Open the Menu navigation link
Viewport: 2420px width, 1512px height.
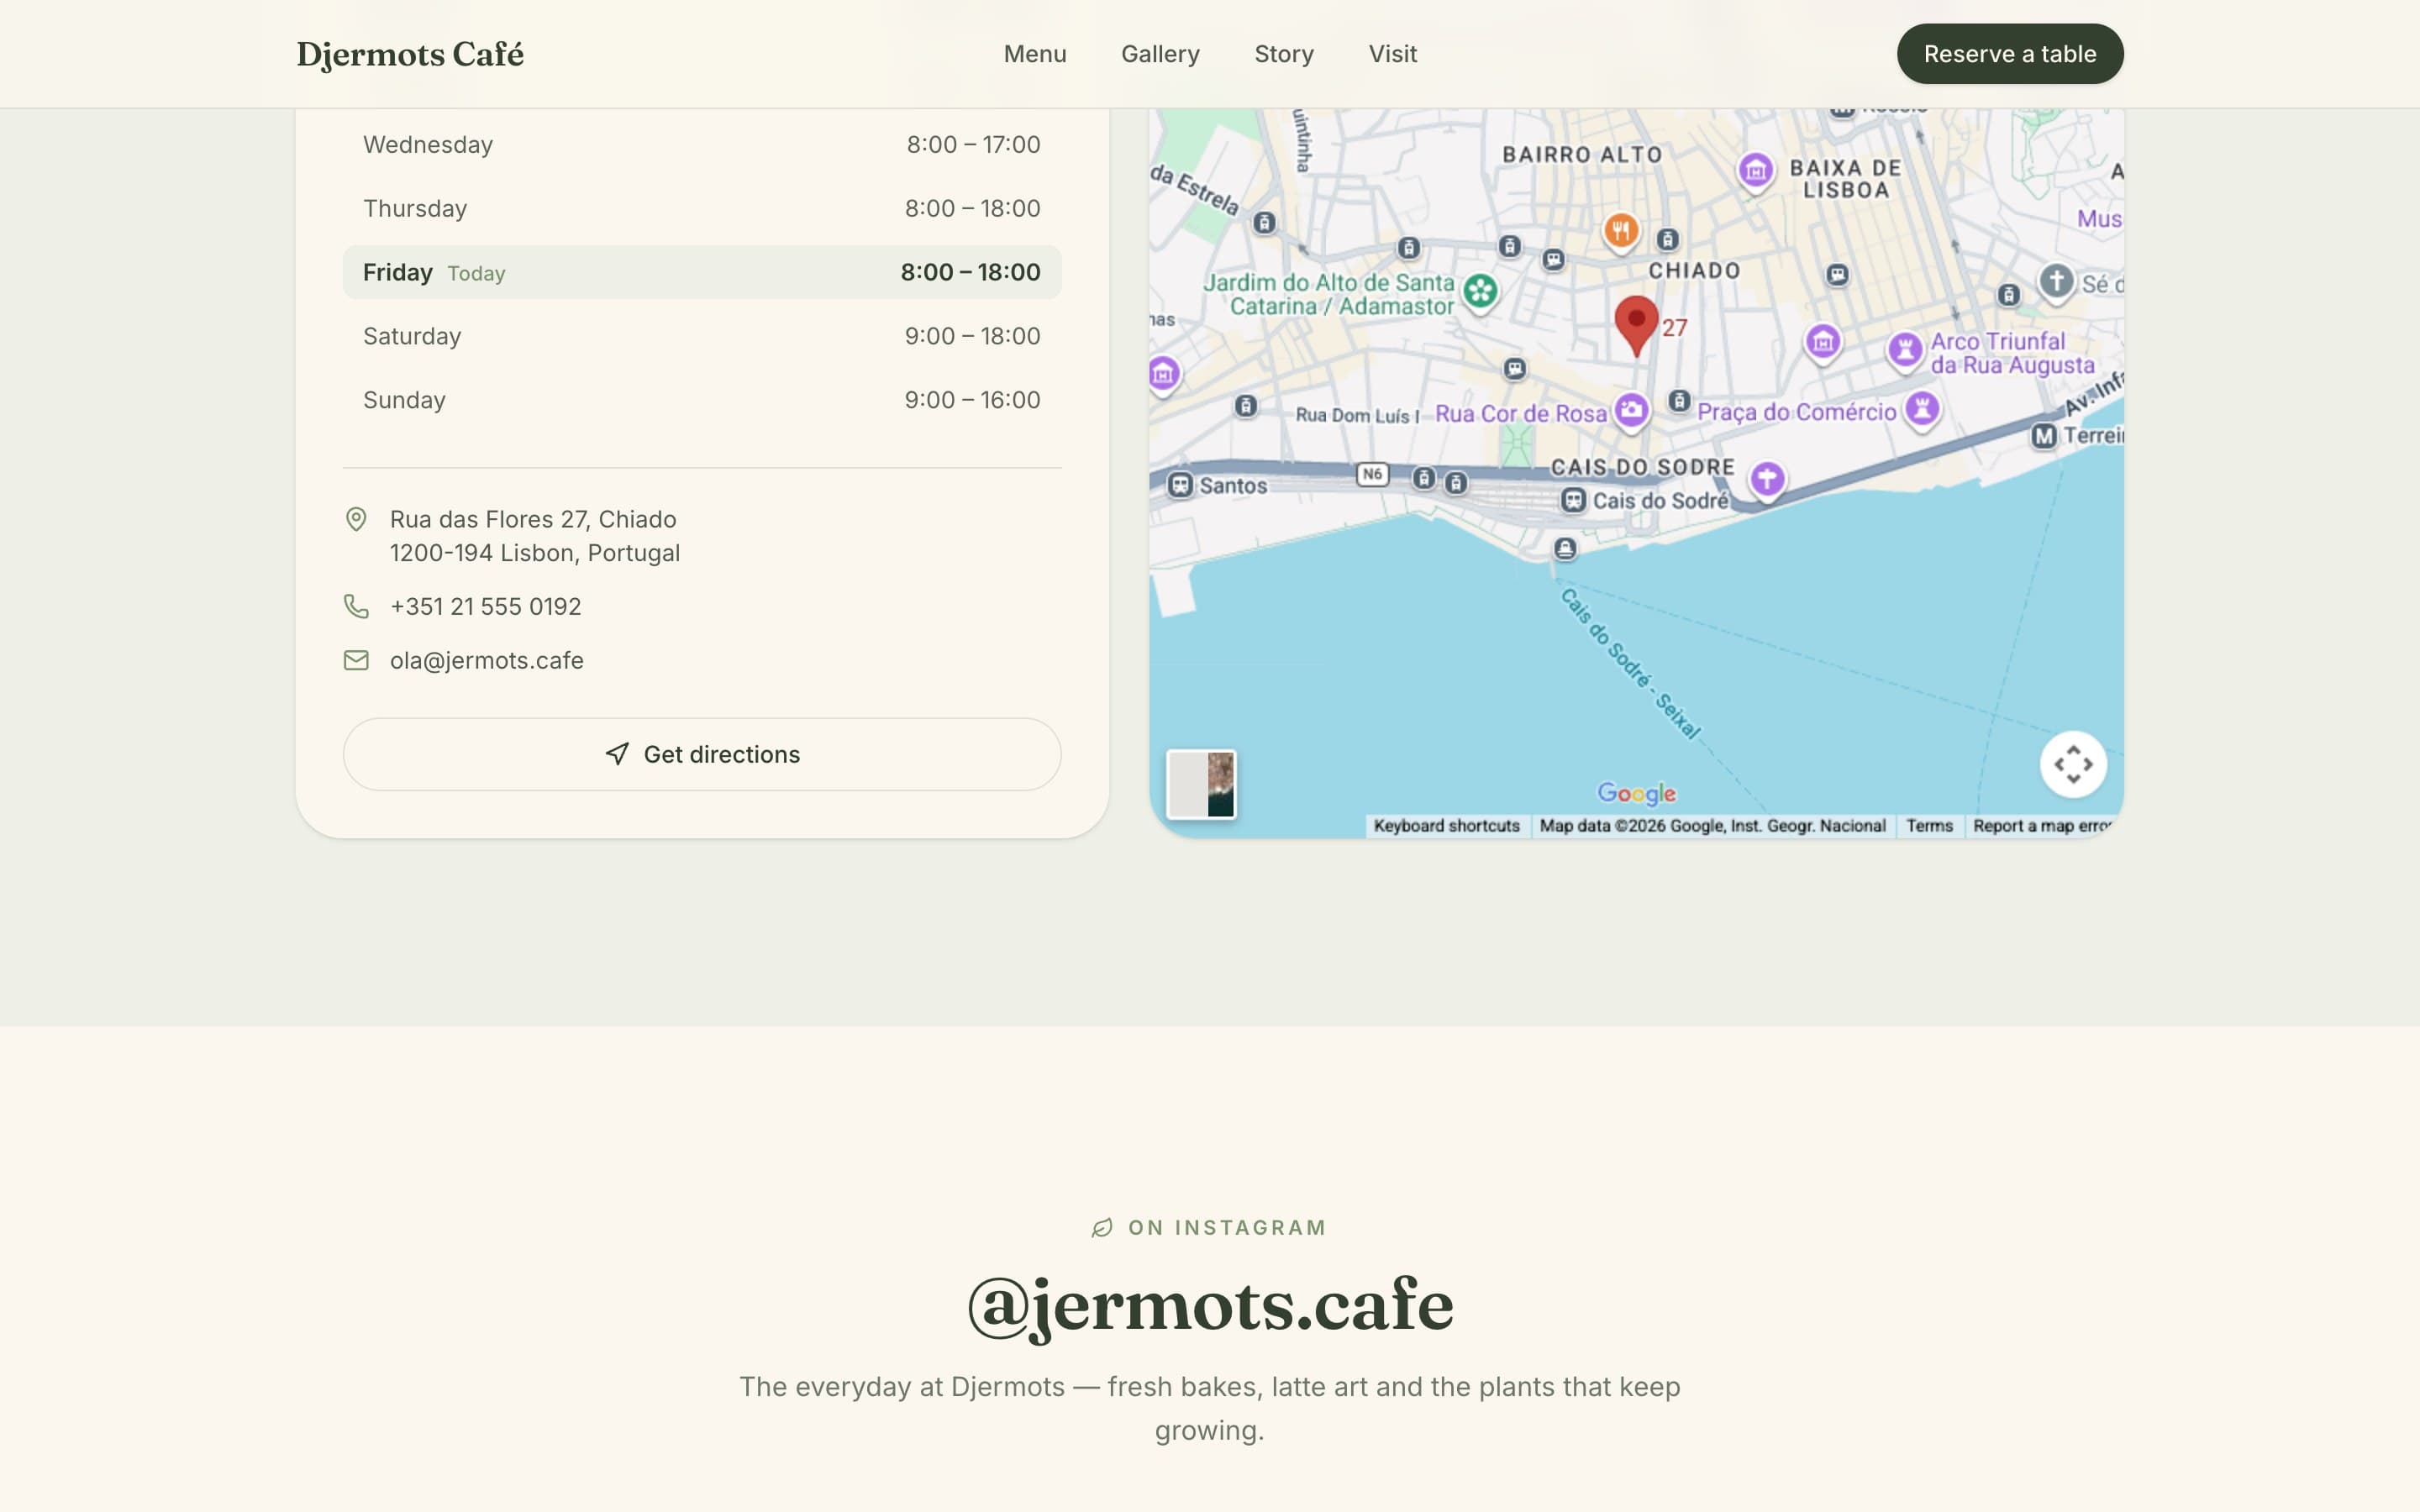click(x=1035, y=54)
